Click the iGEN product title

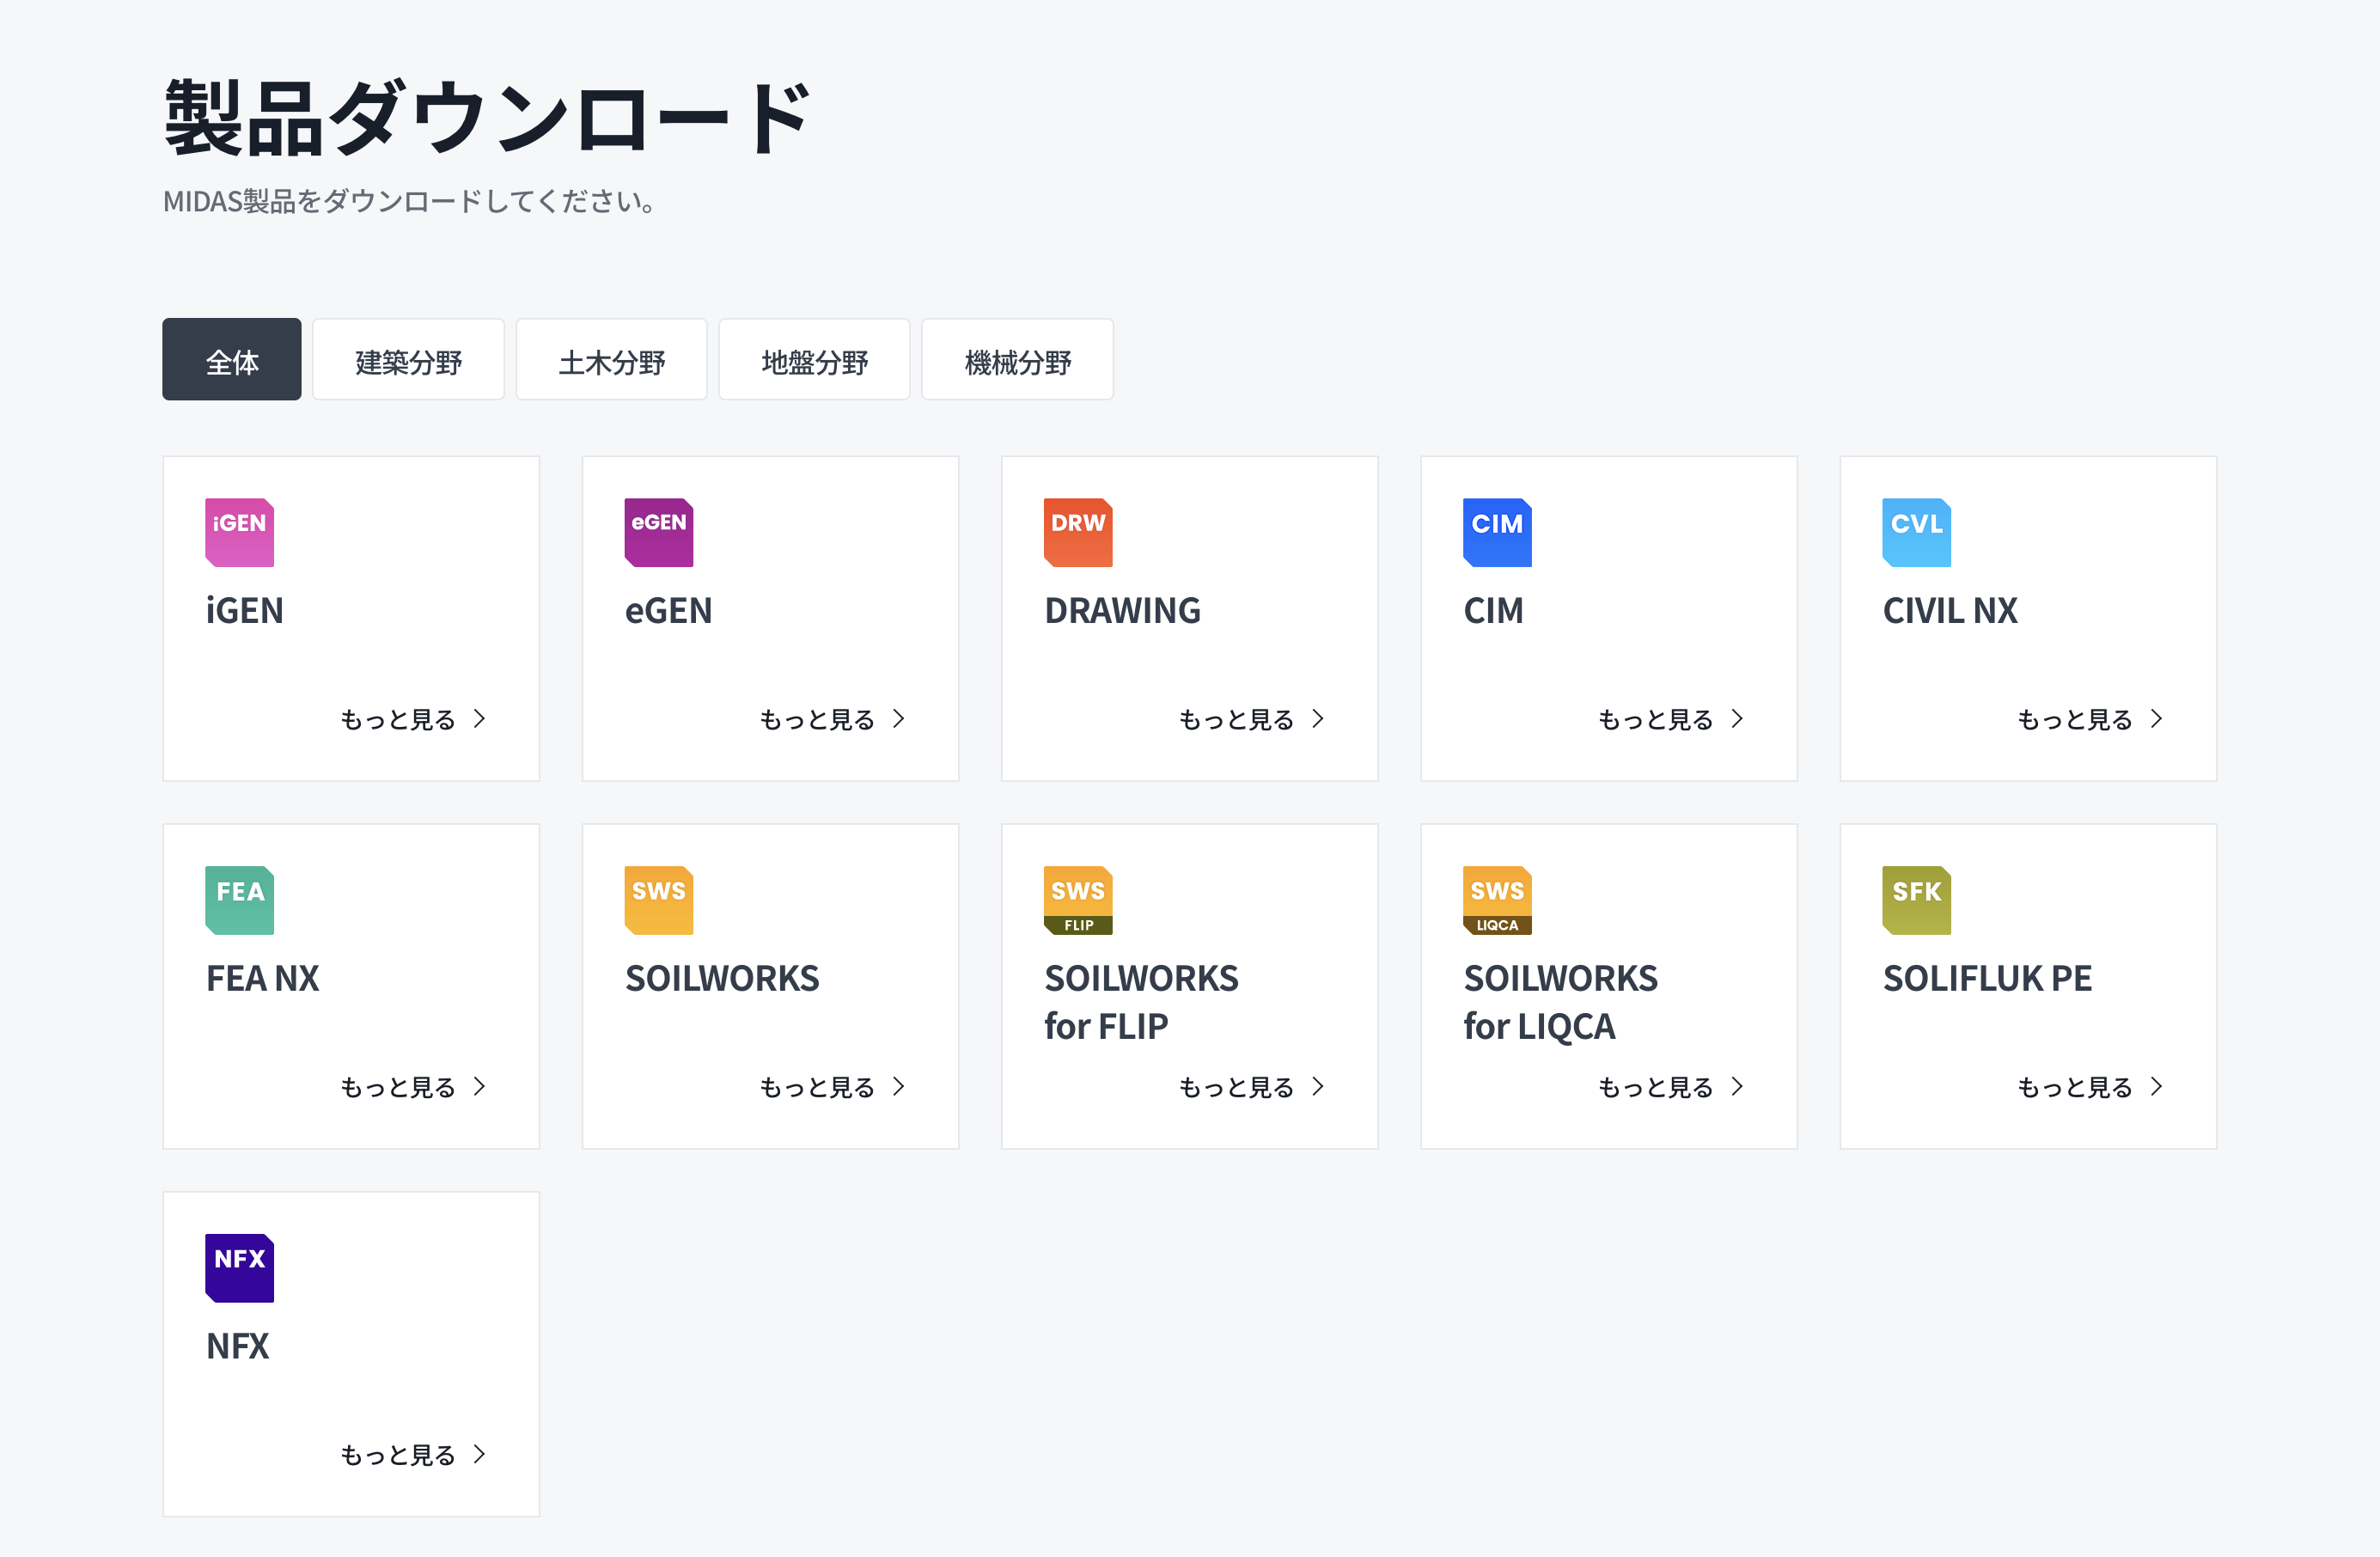coord(245,610)
